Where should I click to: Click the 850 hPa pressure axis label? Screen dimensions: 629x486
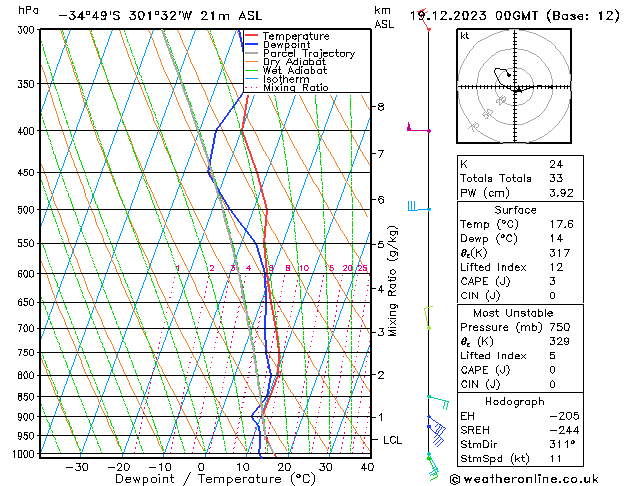28,397
